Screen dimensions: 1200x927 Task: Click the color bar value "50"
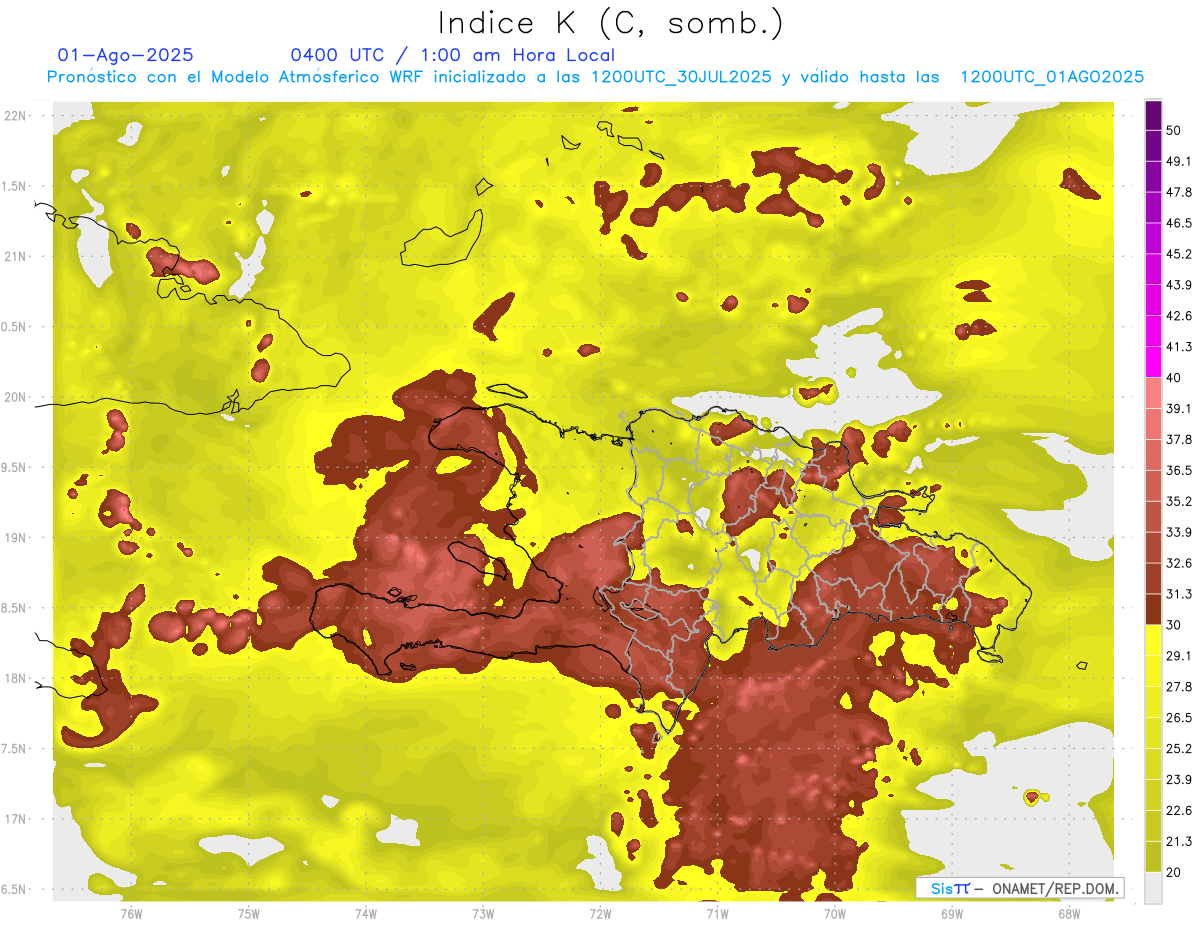click(1174, 130)
